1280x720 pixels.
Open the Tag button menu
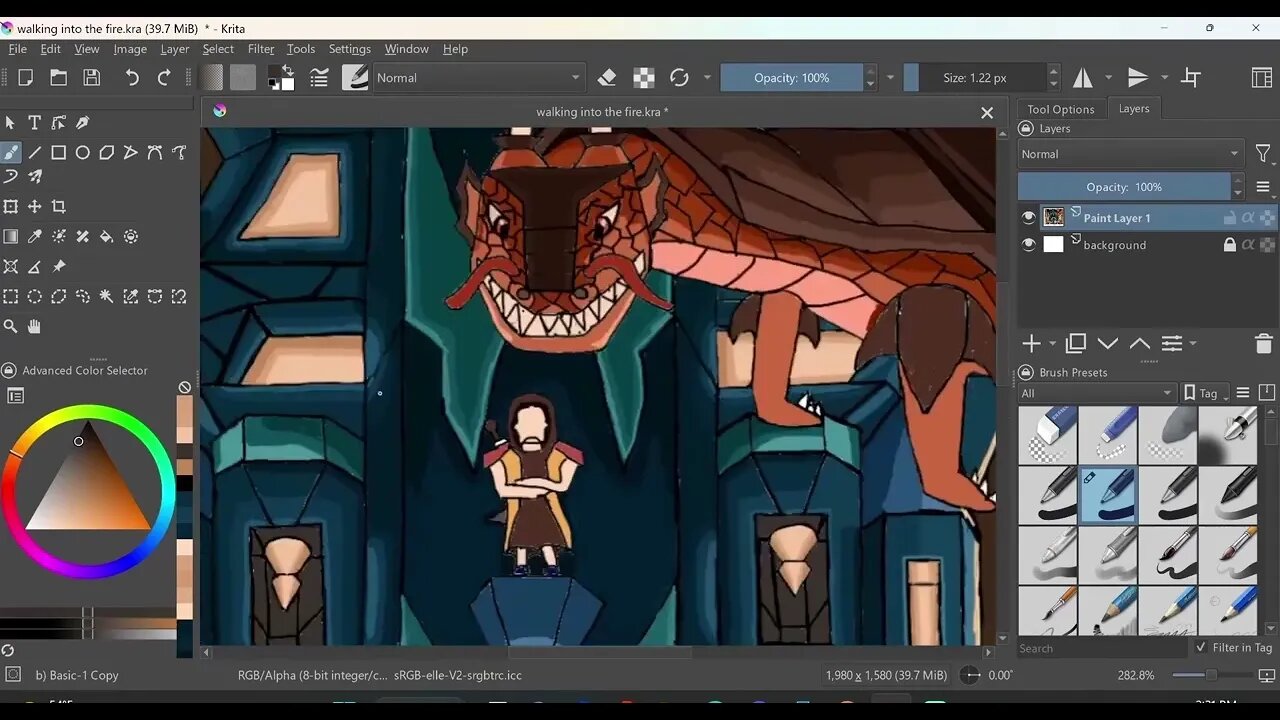coord(1206,393)
